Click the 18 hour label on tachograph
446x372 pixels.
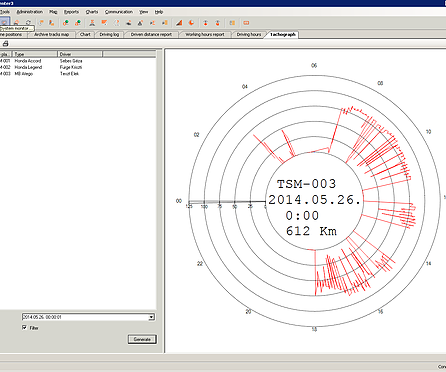coord(314,329)
